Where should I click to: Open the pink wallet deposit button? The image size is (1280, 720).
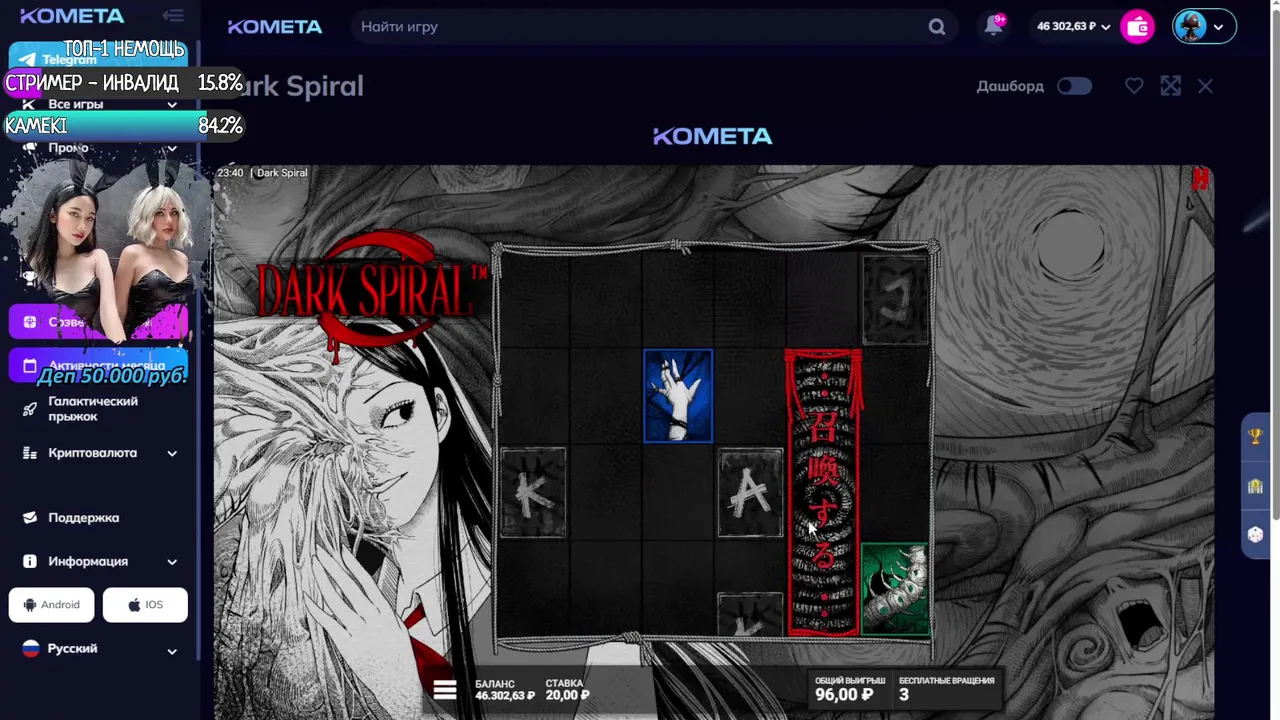pos(1138,27)
